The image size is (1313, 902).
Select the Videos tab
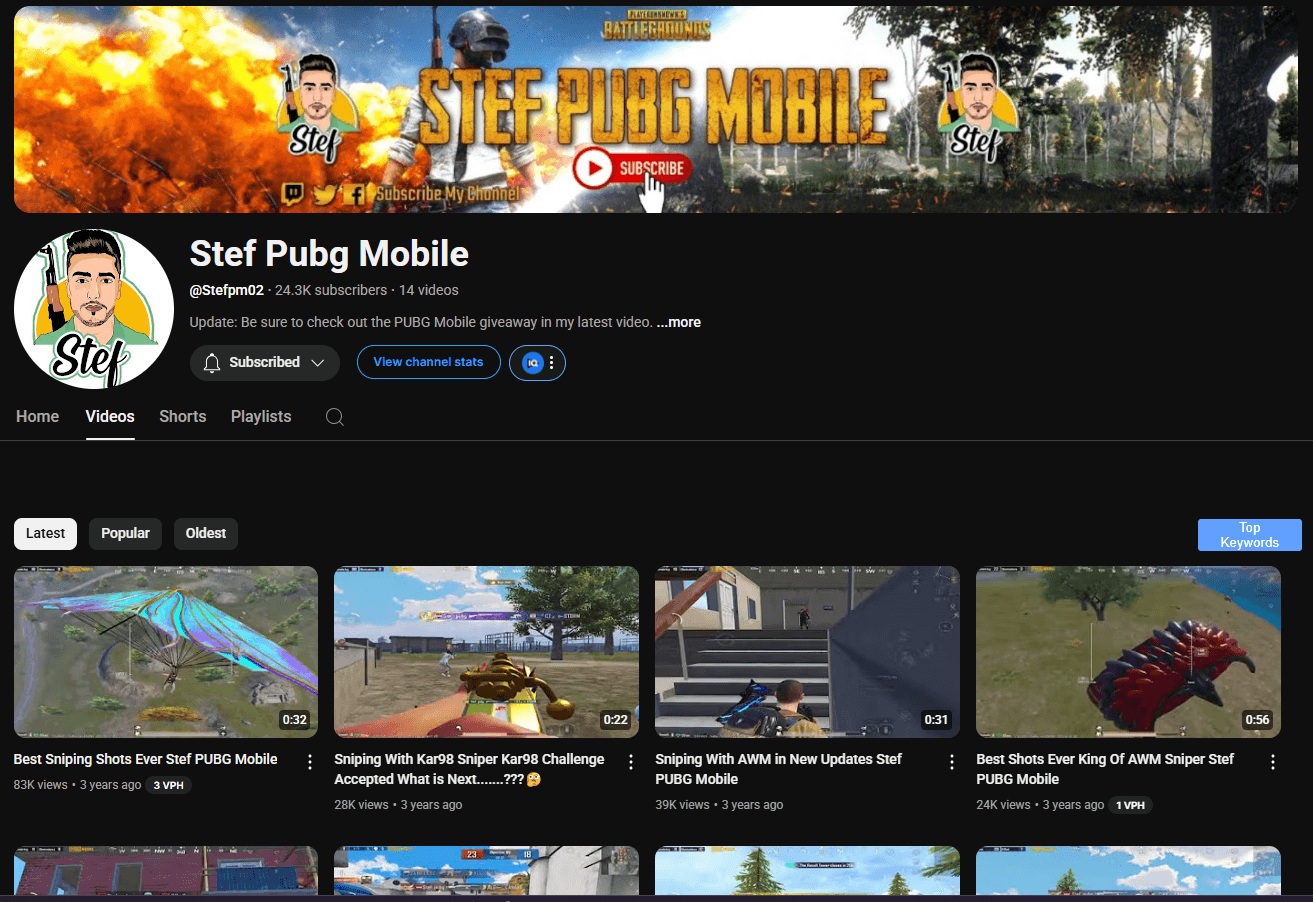110,417
